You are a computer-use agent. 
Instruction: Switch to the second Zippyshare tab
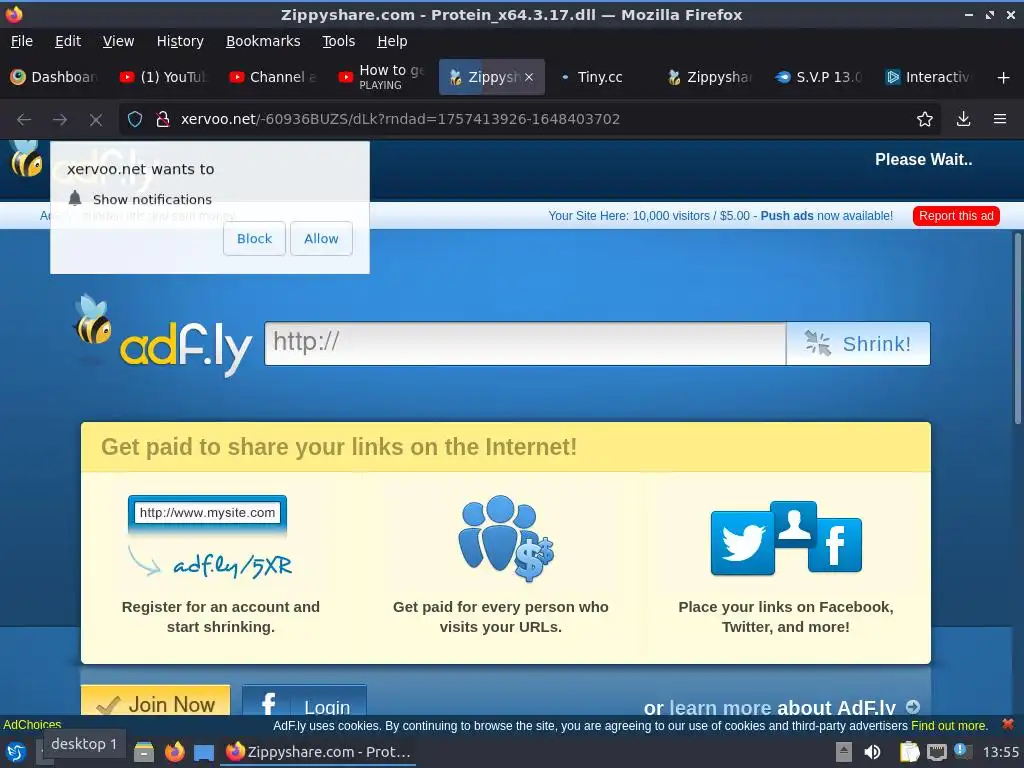[711, 77]
